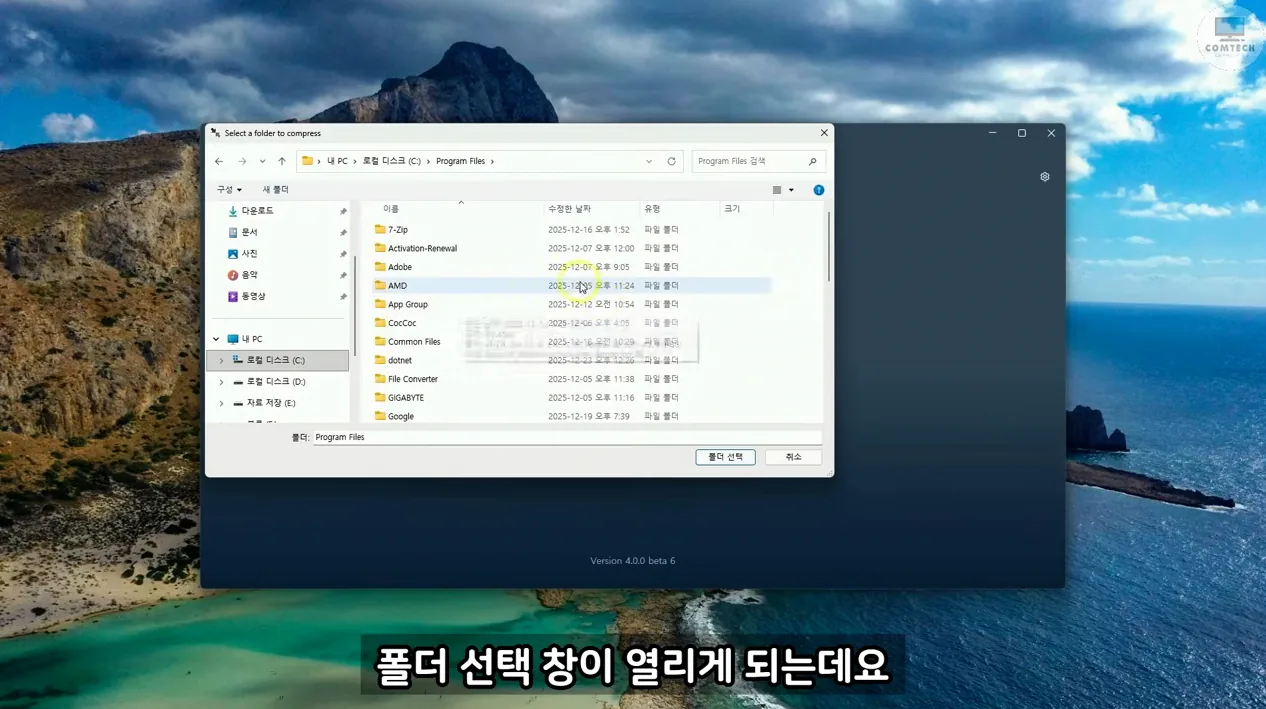Minimize the background app window
Screen dimensions: 1266x709
[992, 133]
